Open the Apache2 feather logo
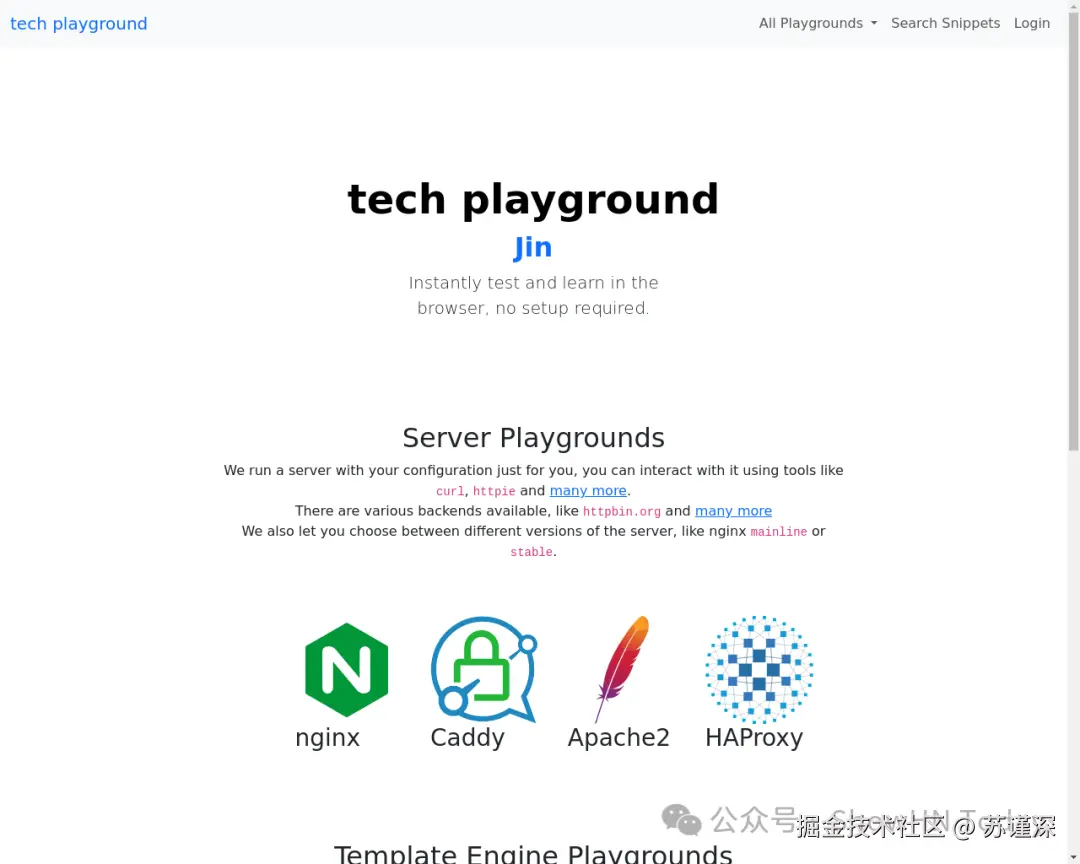 [x=622, y=670]
